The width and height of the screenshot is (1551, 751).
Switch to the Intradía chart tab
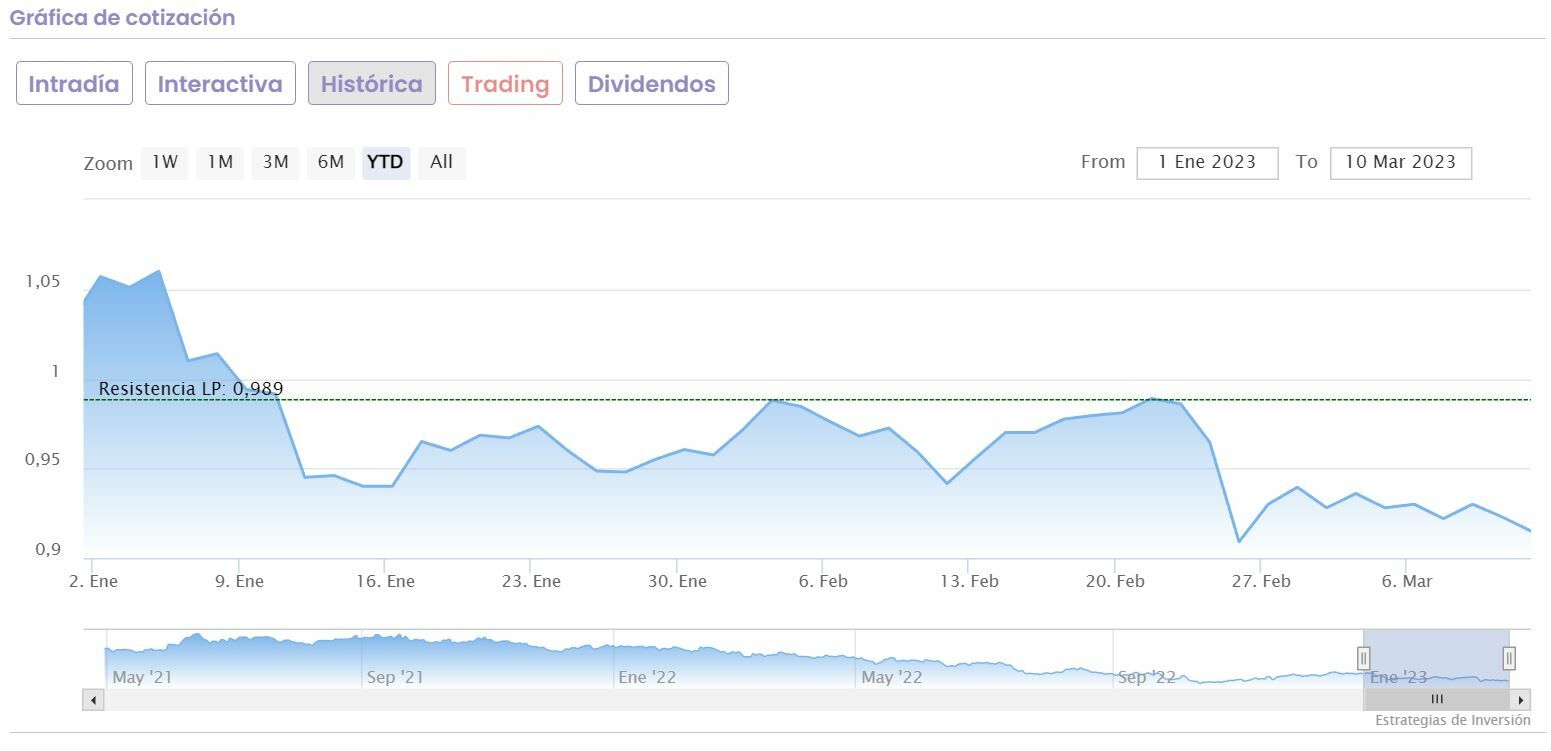(x=74, y=83)
